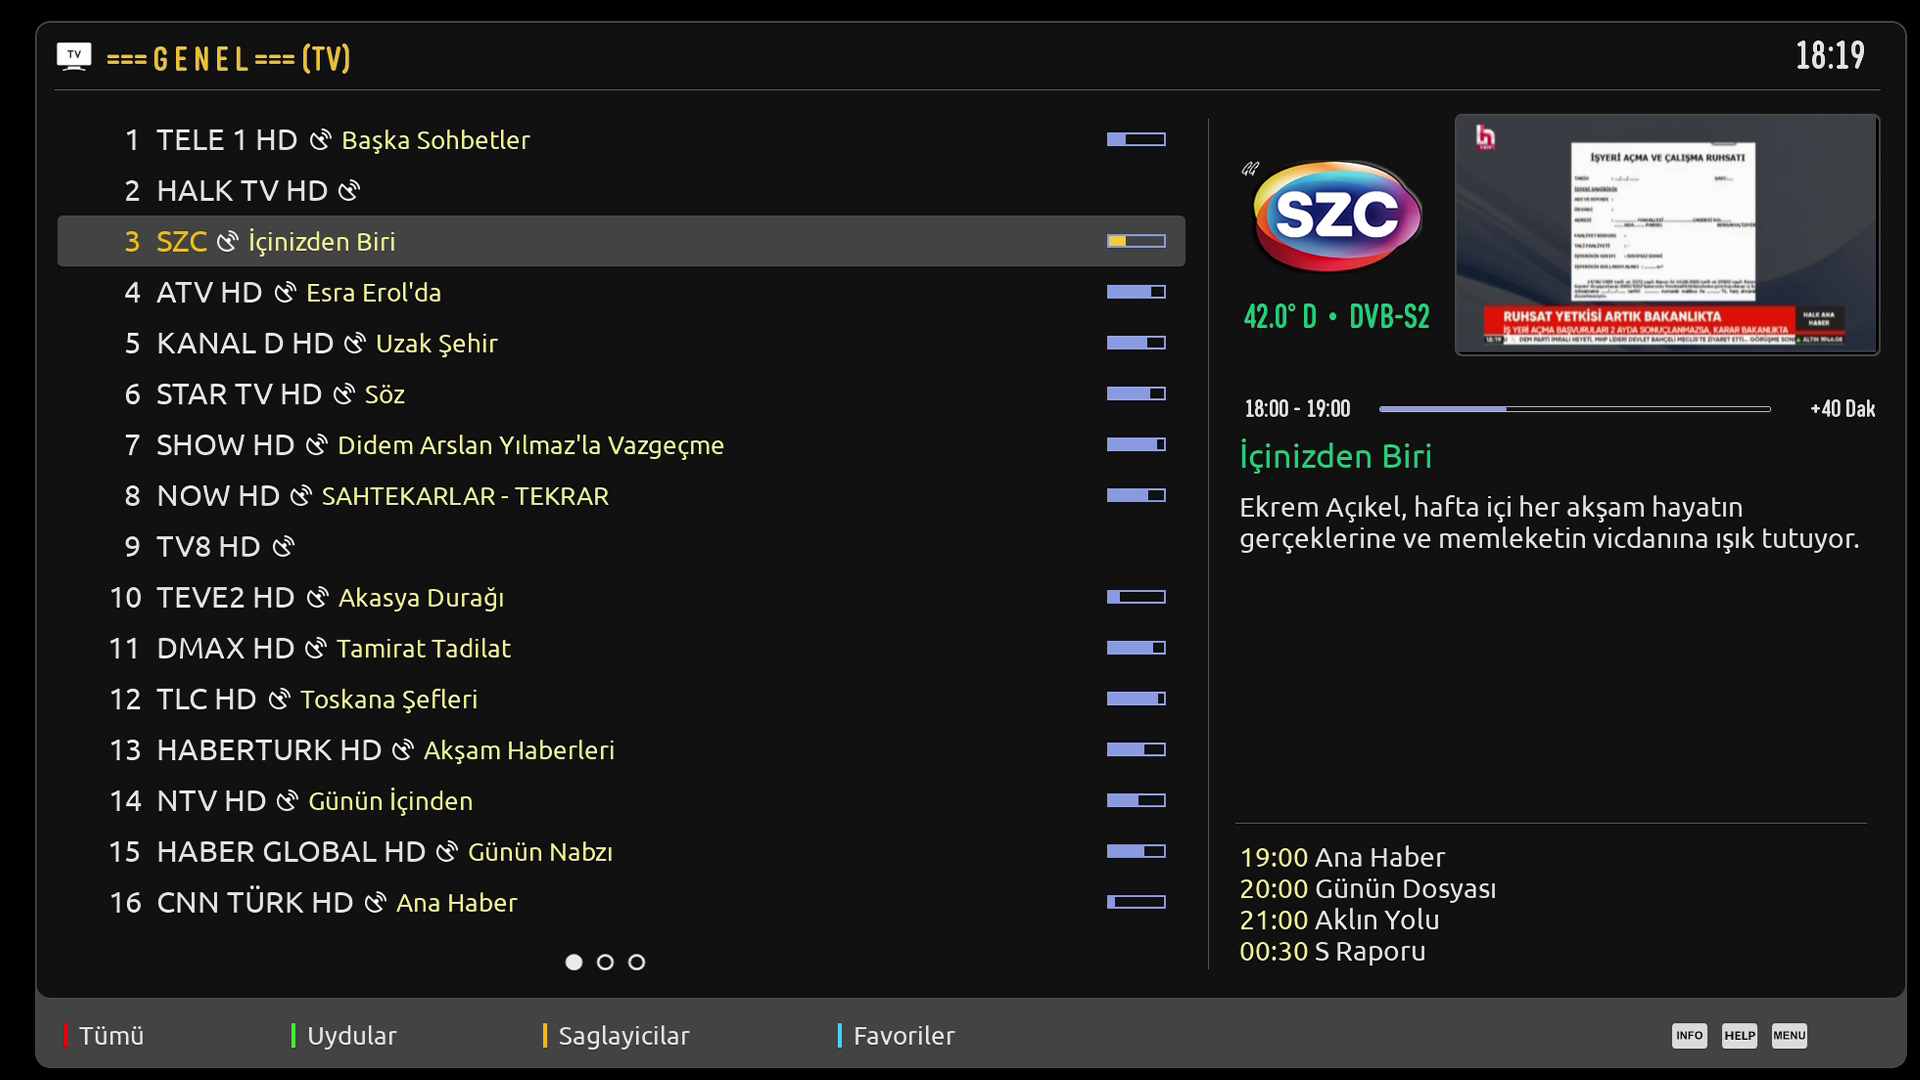Image resolution: width=1920 pixels, height=1080 pixels.
Task: Click the live preview video thumbnail
Action: click(x=1667, y=235)
